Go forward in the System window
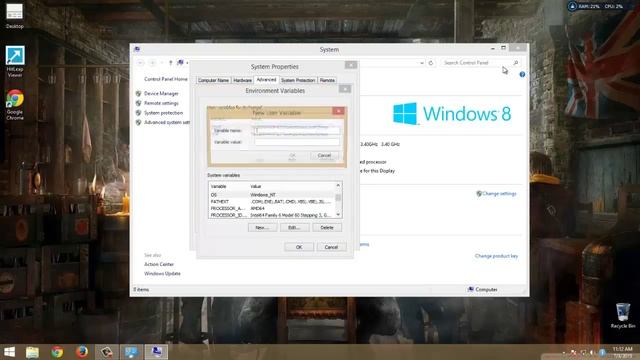640x360 pixels. 153,63
